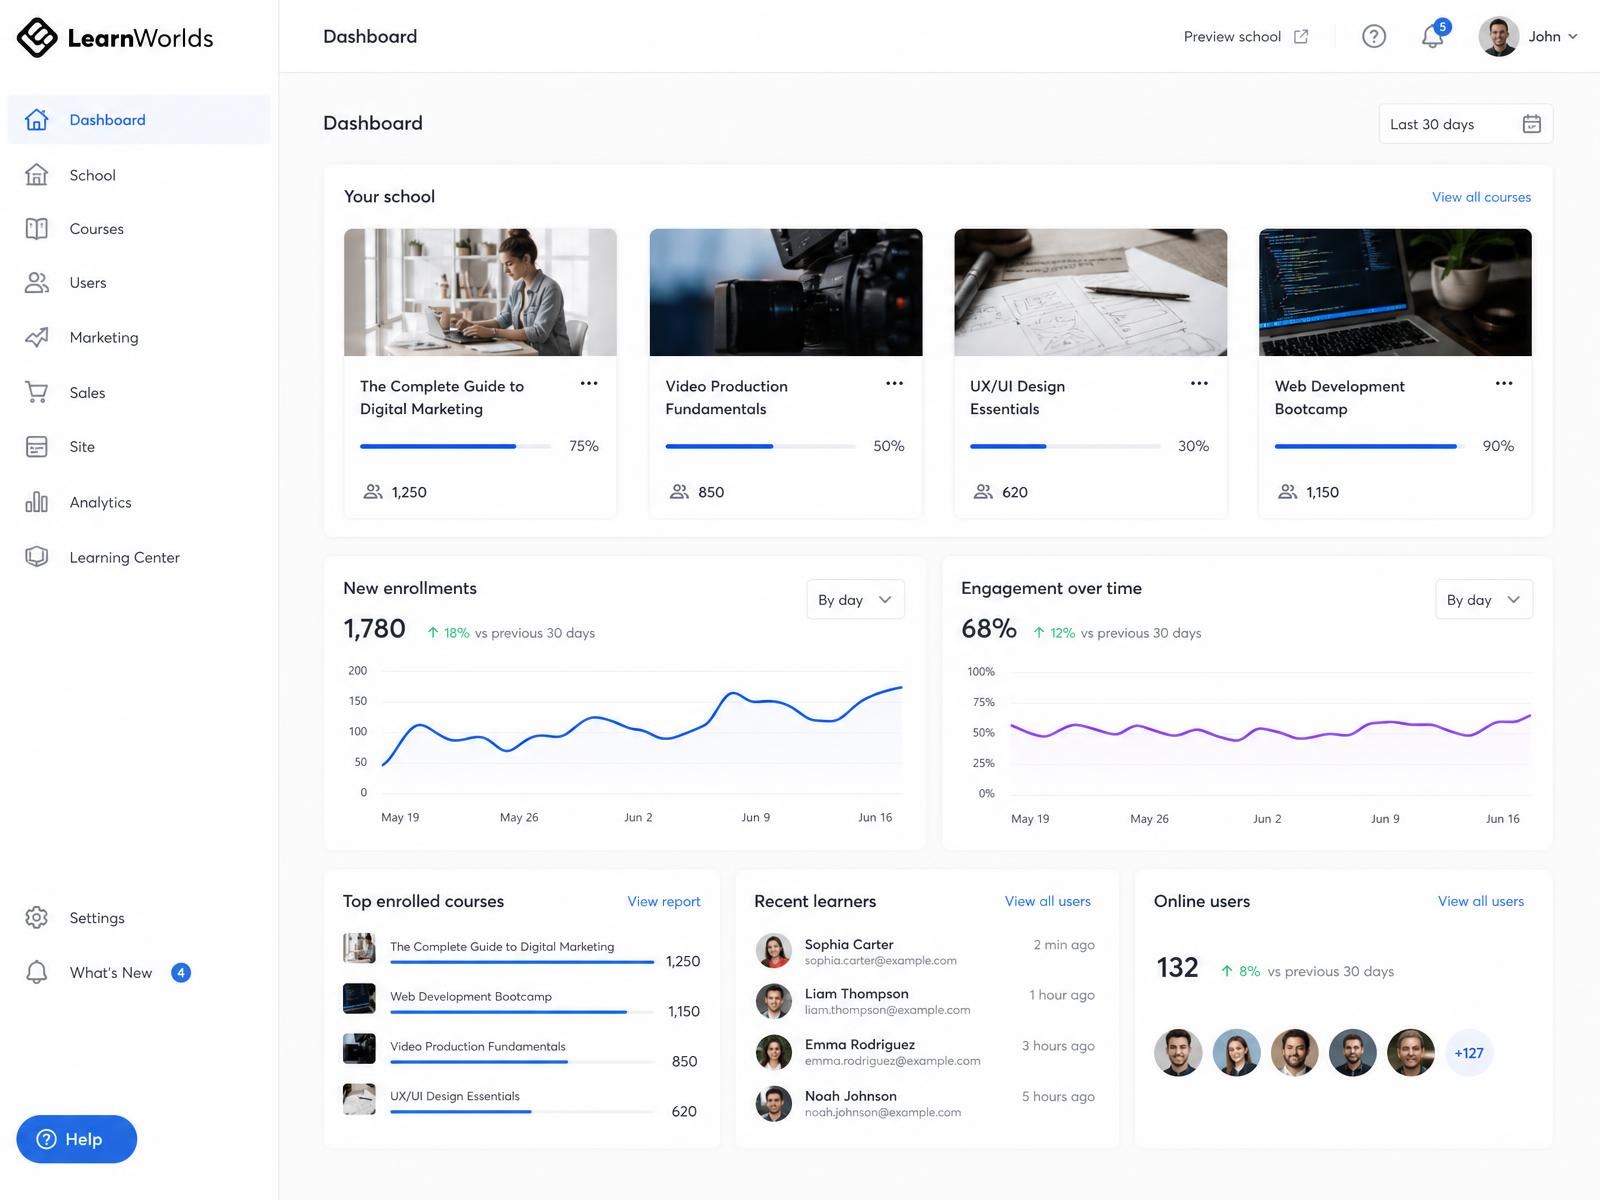Screen dimensions: 1600x1200
Task: Click the calendar icon in date range field
Action: tap(1531, 124)
